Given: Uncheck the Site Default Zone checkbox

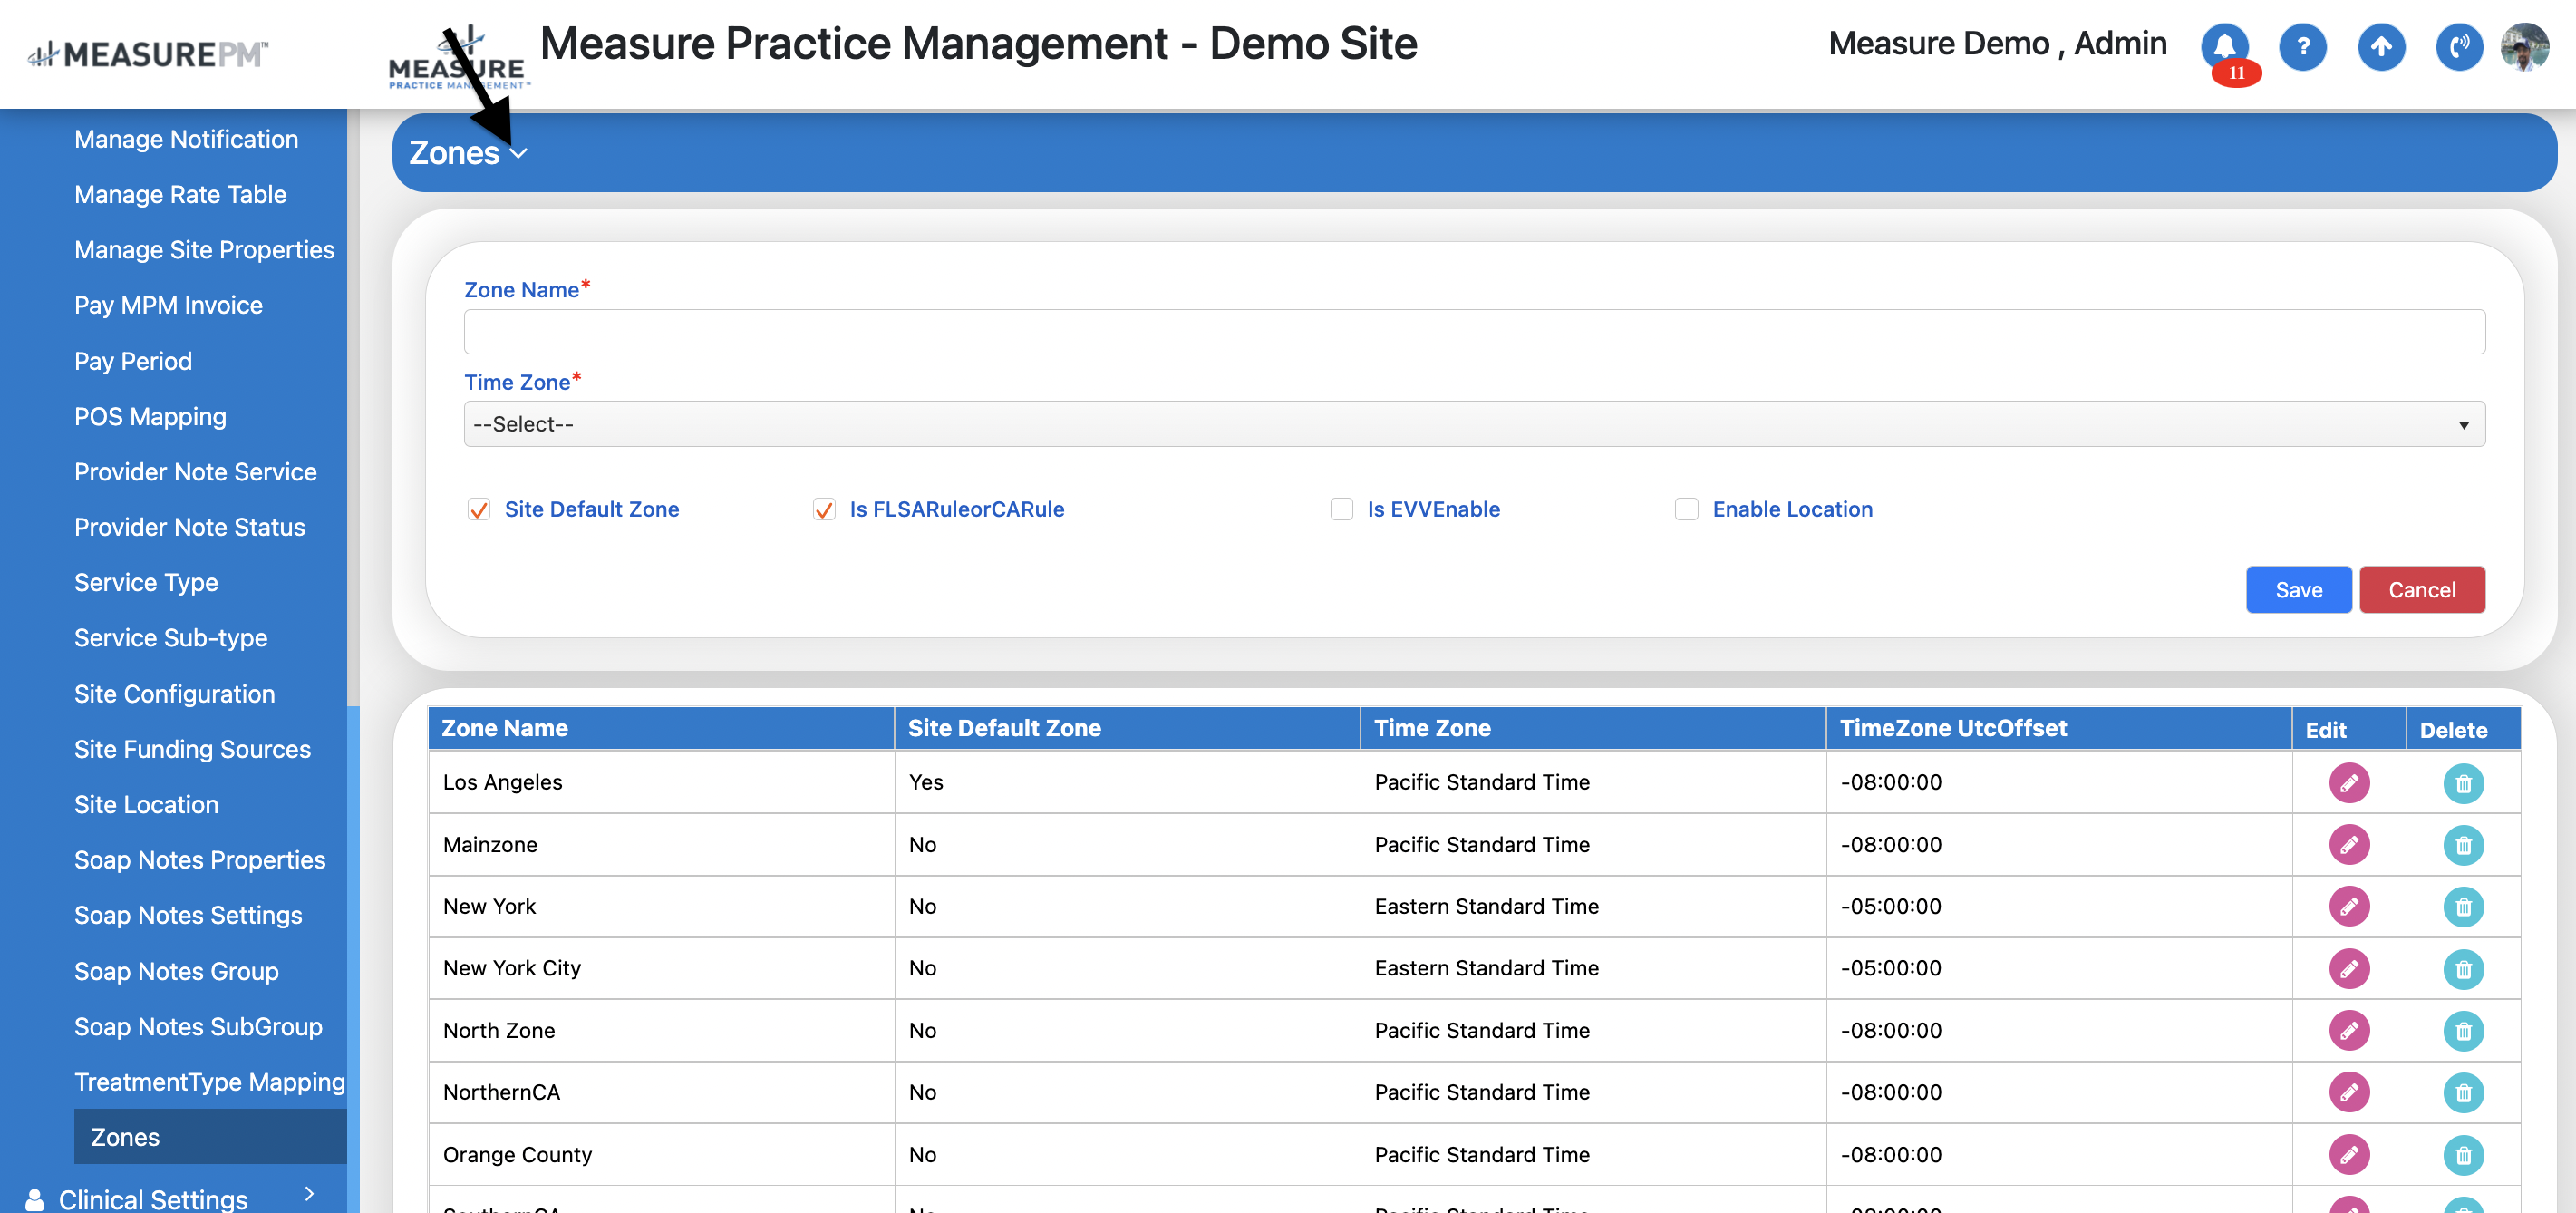Looking at the screenshot, I should coord(479,510).
